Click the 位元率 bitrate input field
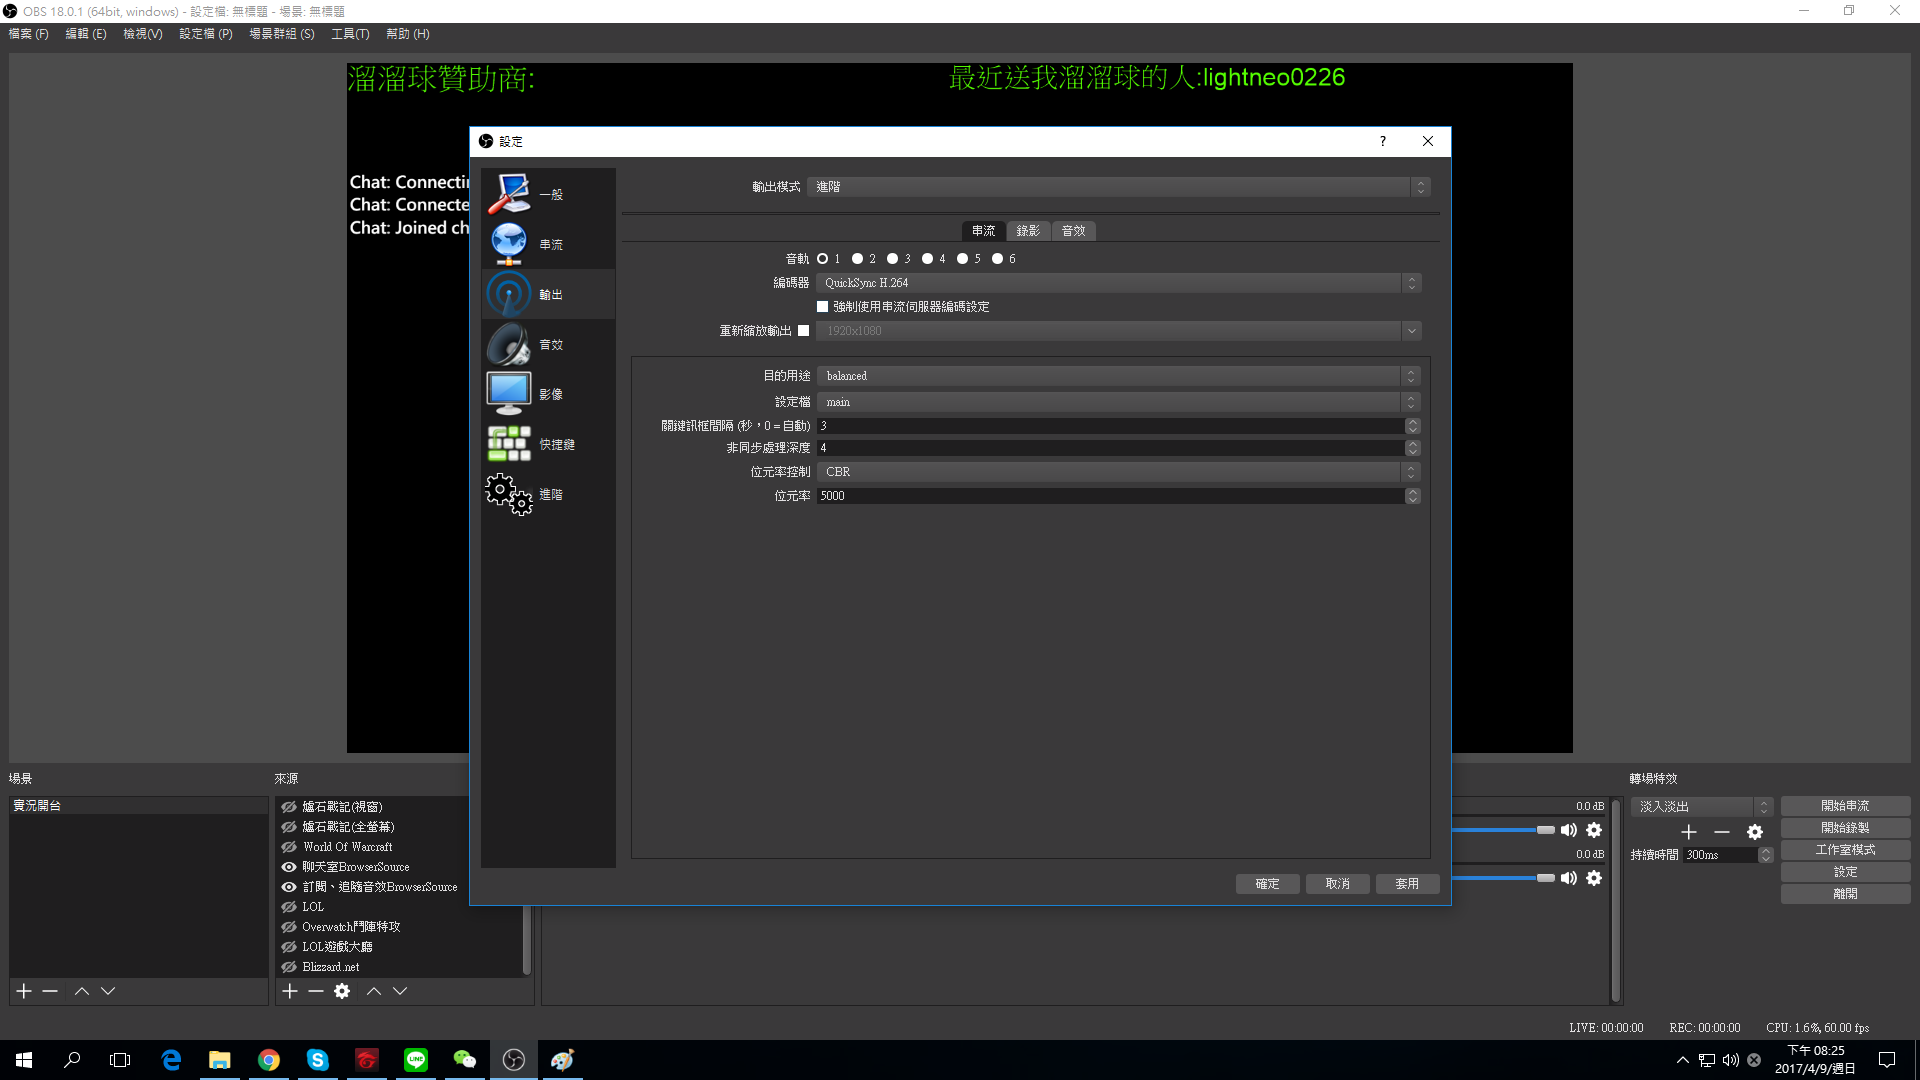 tap(1110, 496)
